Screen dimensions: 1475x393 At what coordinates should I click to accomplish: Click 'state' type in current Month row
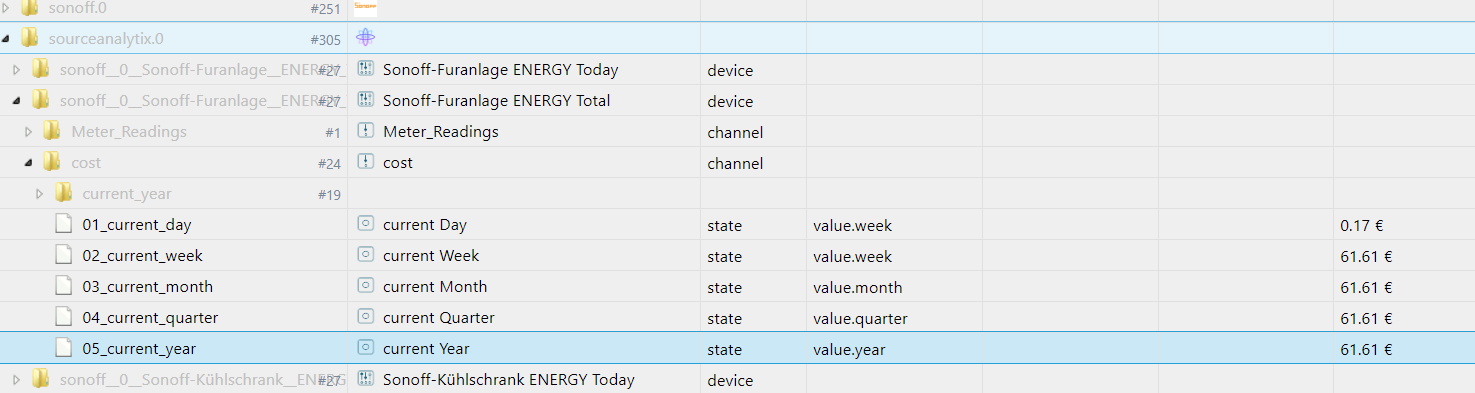724,288
